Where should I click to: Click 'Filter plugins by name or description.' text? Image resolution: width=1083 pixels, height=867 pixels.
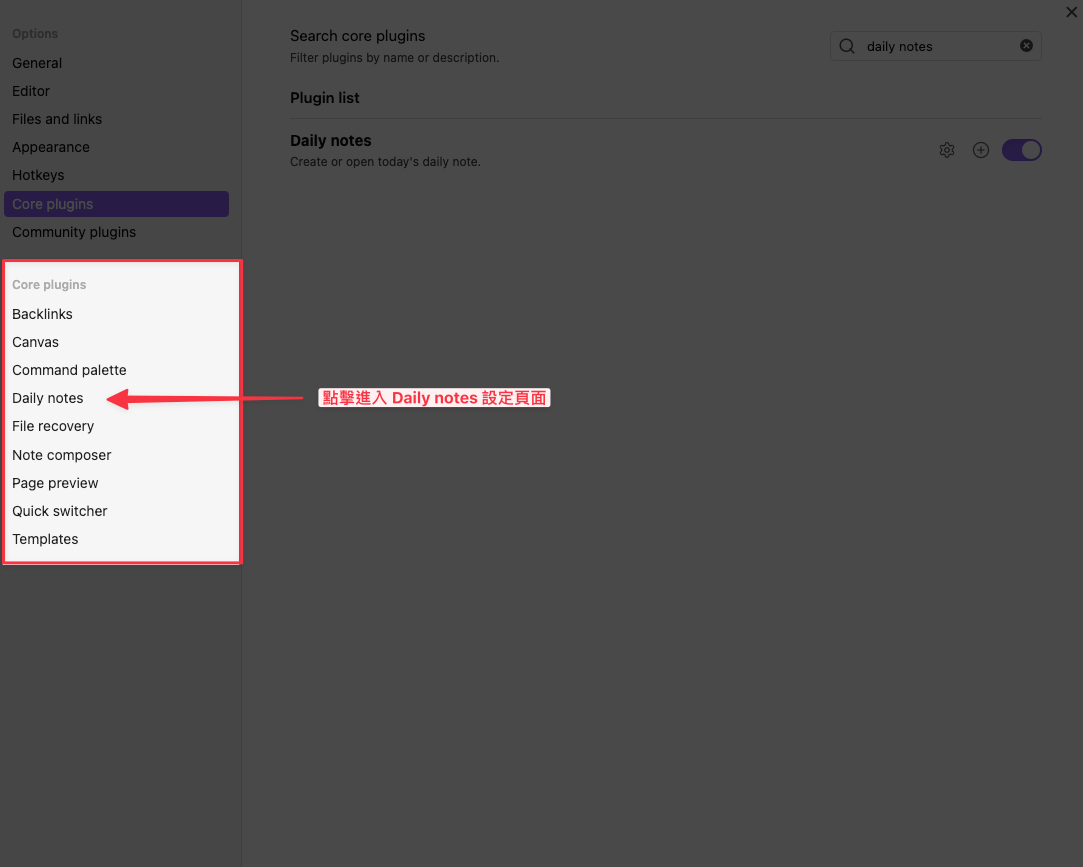[x=394, y=58]
